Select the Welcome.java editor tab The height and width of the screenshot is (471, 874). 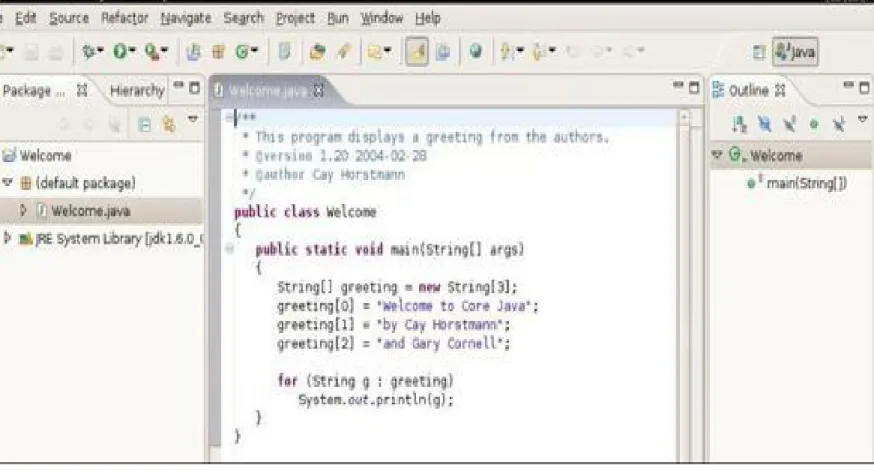point(268,90)
